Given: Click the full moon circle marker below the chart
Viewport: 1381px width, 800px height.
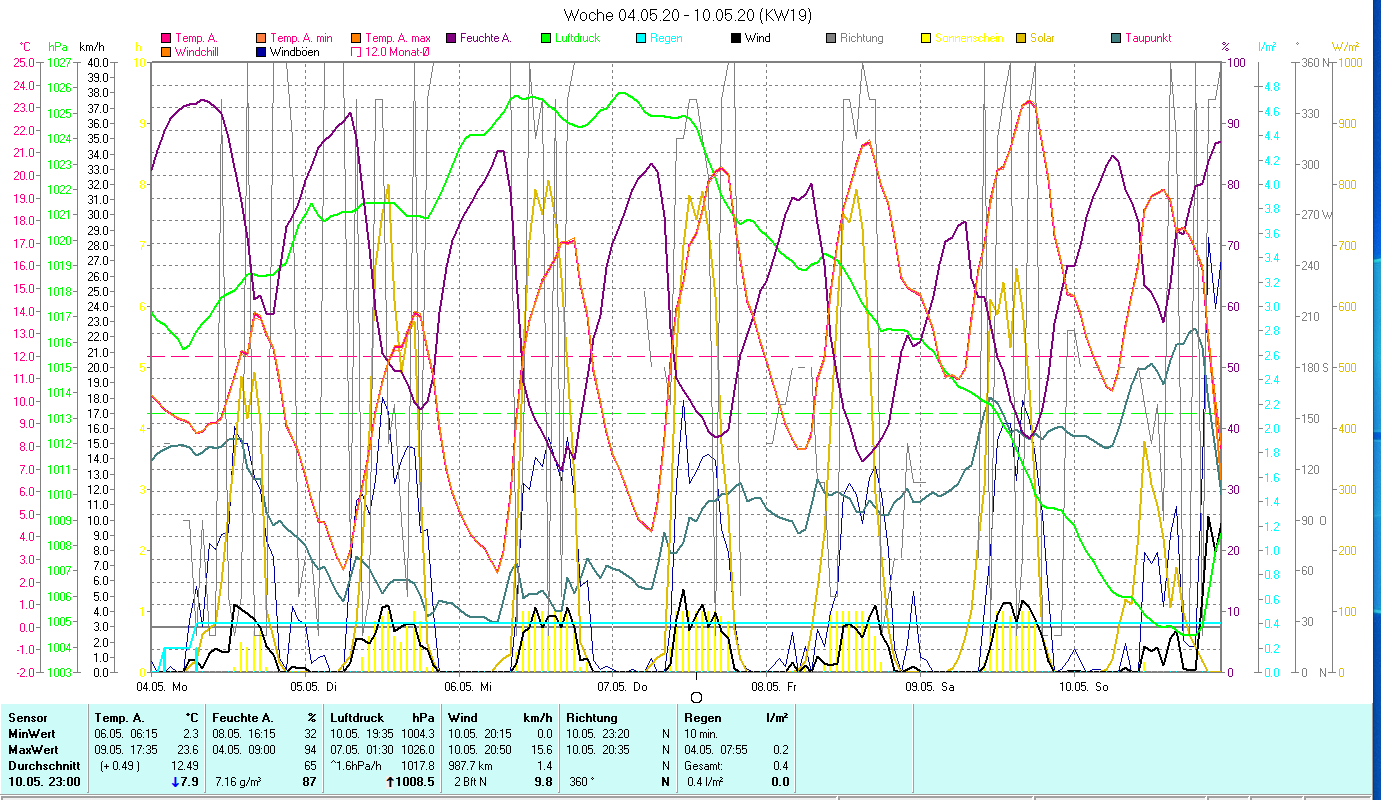Looking at the screenshot, I should click(x=696, y=697).
